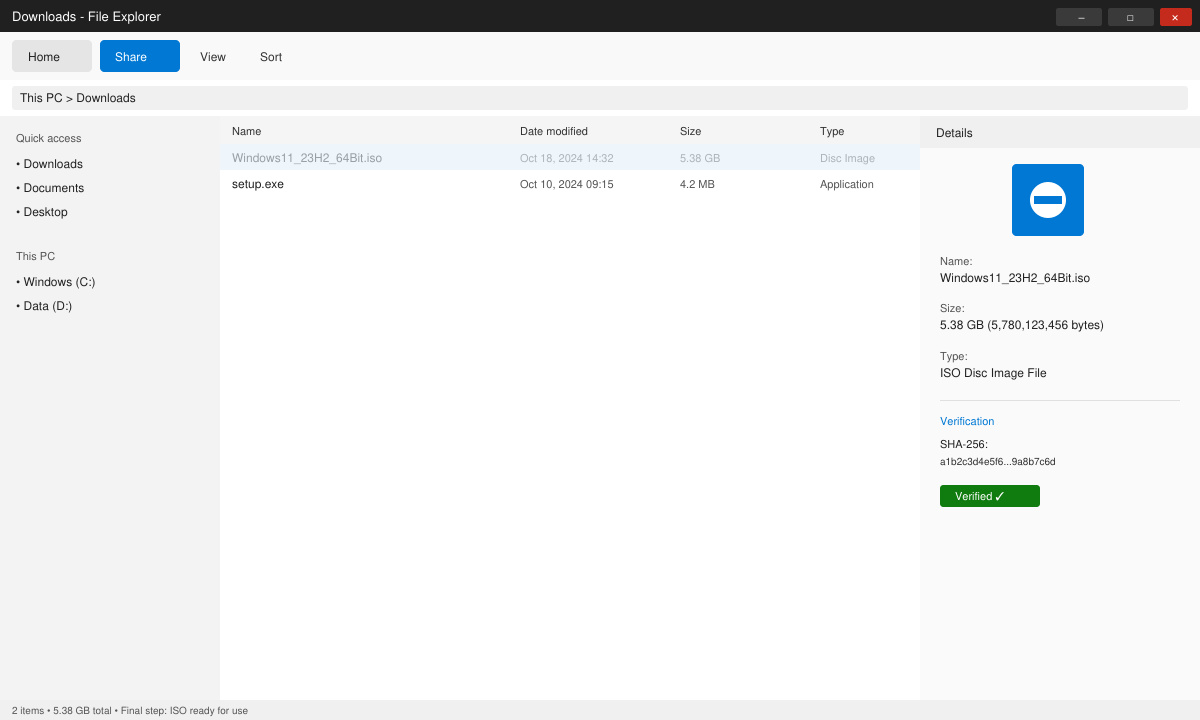Image resolution: width=1200 pixels, height=720 pixels.
Task: Click the ISO Disc Image File type value
Action: tap(993, 373)
